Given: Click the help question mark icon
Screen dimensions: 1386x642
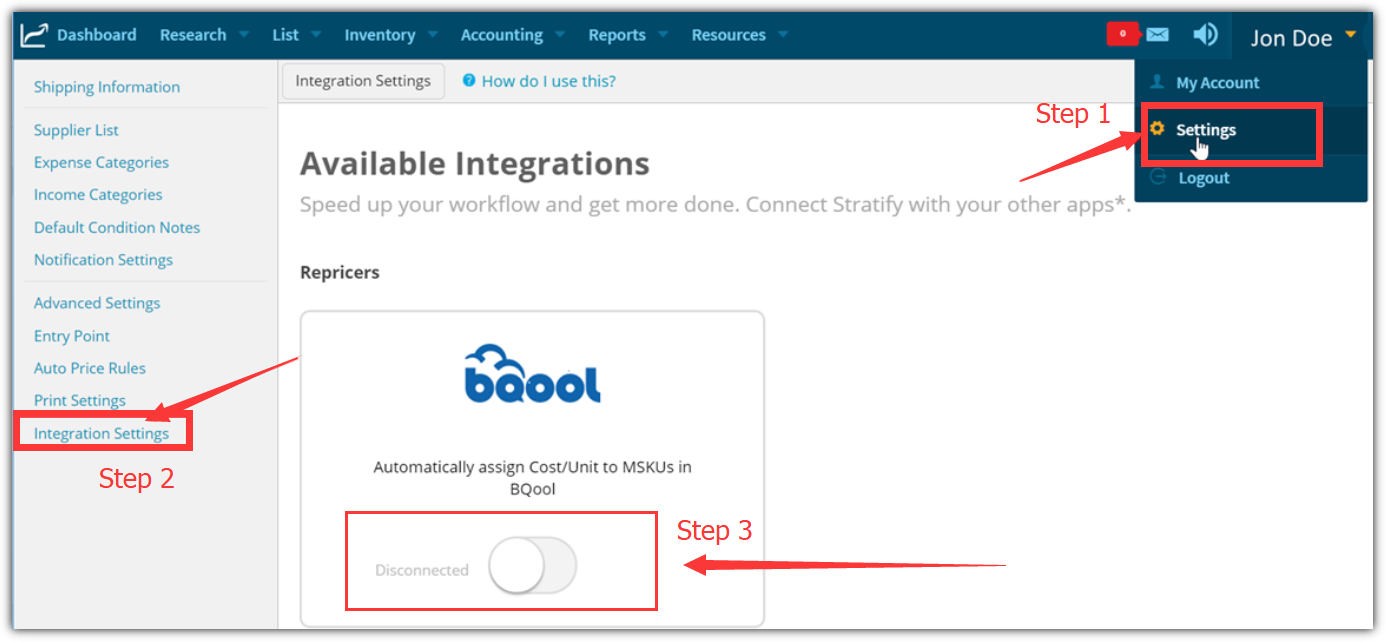Looking at the screenshot, I should [x=468, y=81].
